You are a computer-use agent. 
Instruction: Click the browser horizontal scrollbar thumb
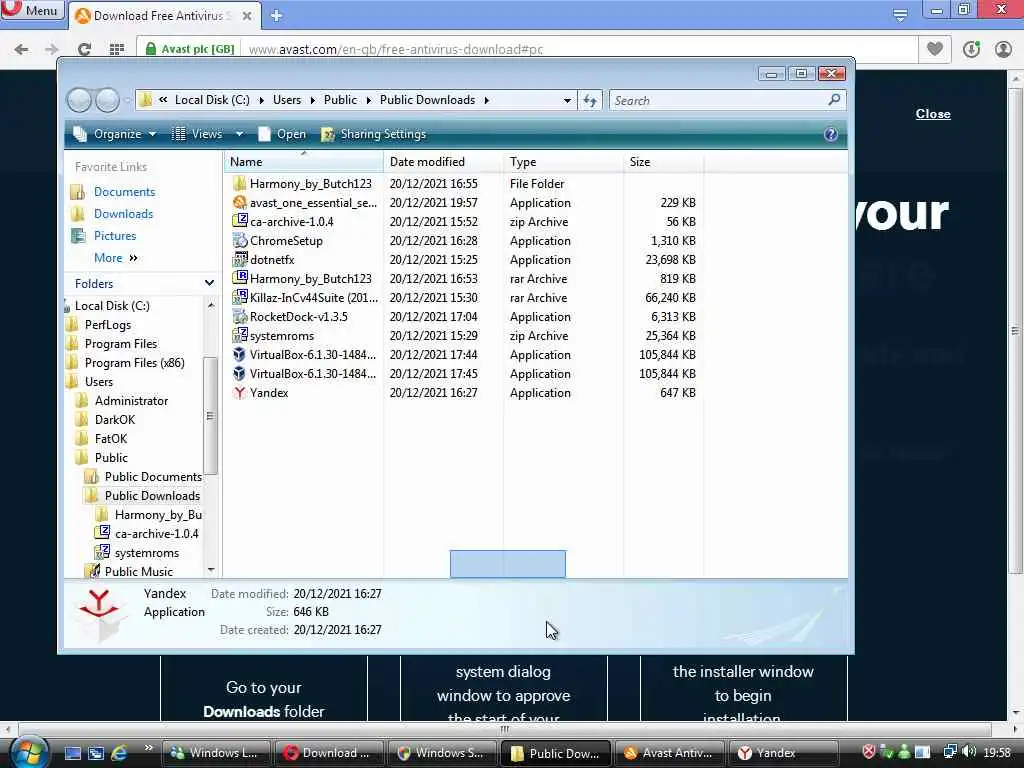[504, 729]
